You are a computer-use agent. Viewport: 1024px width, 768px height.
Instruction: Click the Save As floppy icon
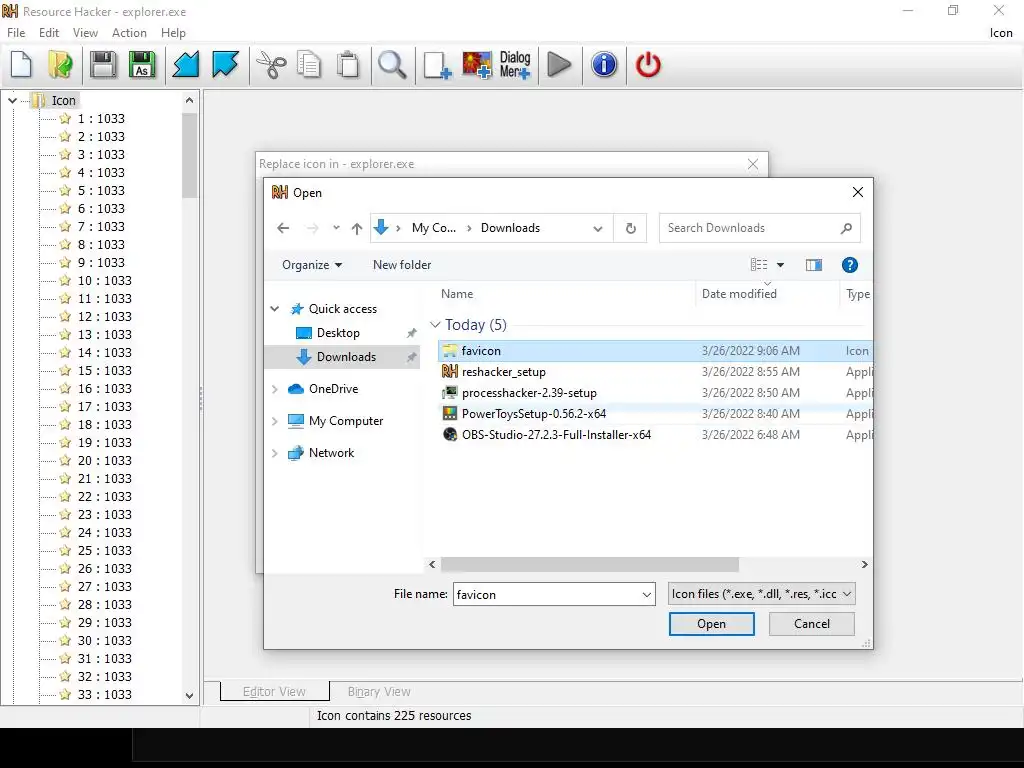(x=142, y=65)
